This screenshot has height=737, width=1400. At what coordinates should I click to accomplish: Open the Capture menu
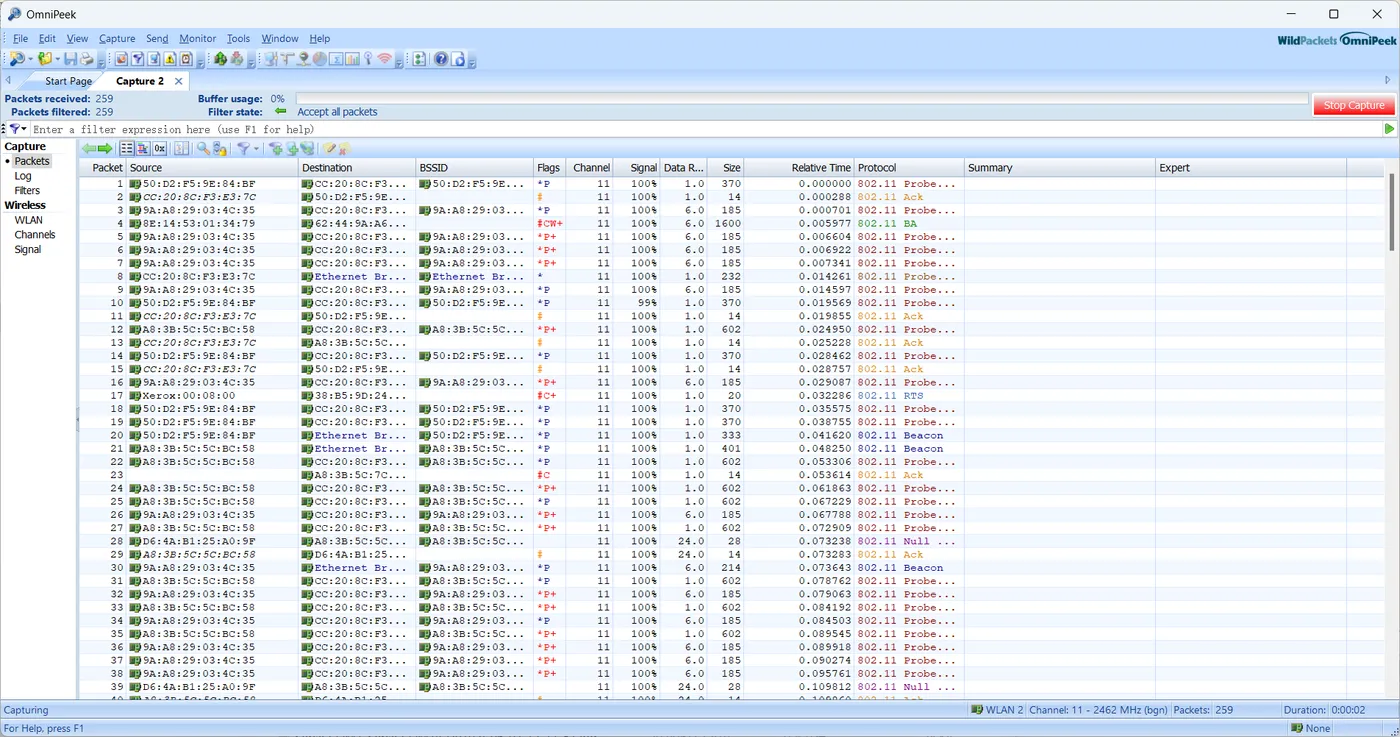[117, 38]
